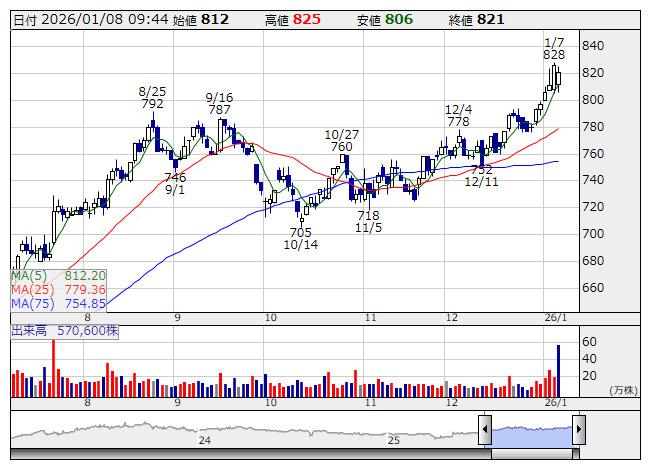653x470 pixels.
Task: Click the 安値 806 low price value
Action: 385,20
